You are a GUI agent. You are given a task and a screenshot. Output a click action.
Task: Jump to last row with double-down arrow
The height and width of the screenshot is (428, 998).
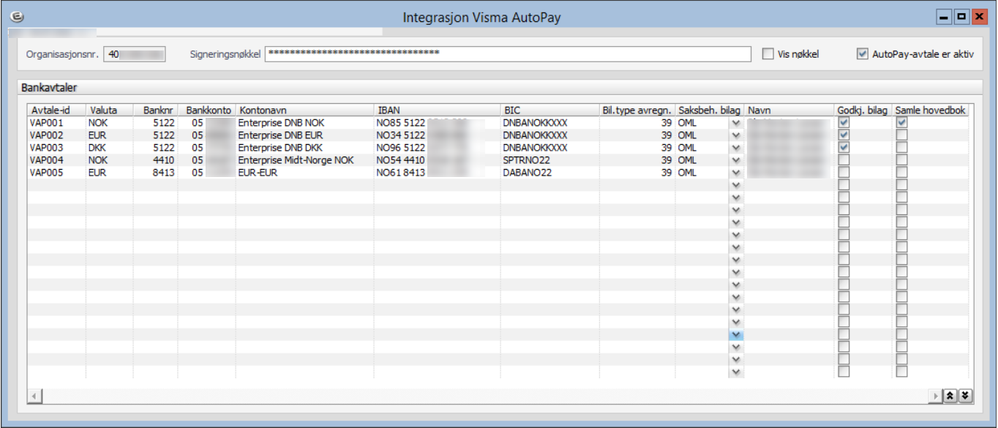966,396
